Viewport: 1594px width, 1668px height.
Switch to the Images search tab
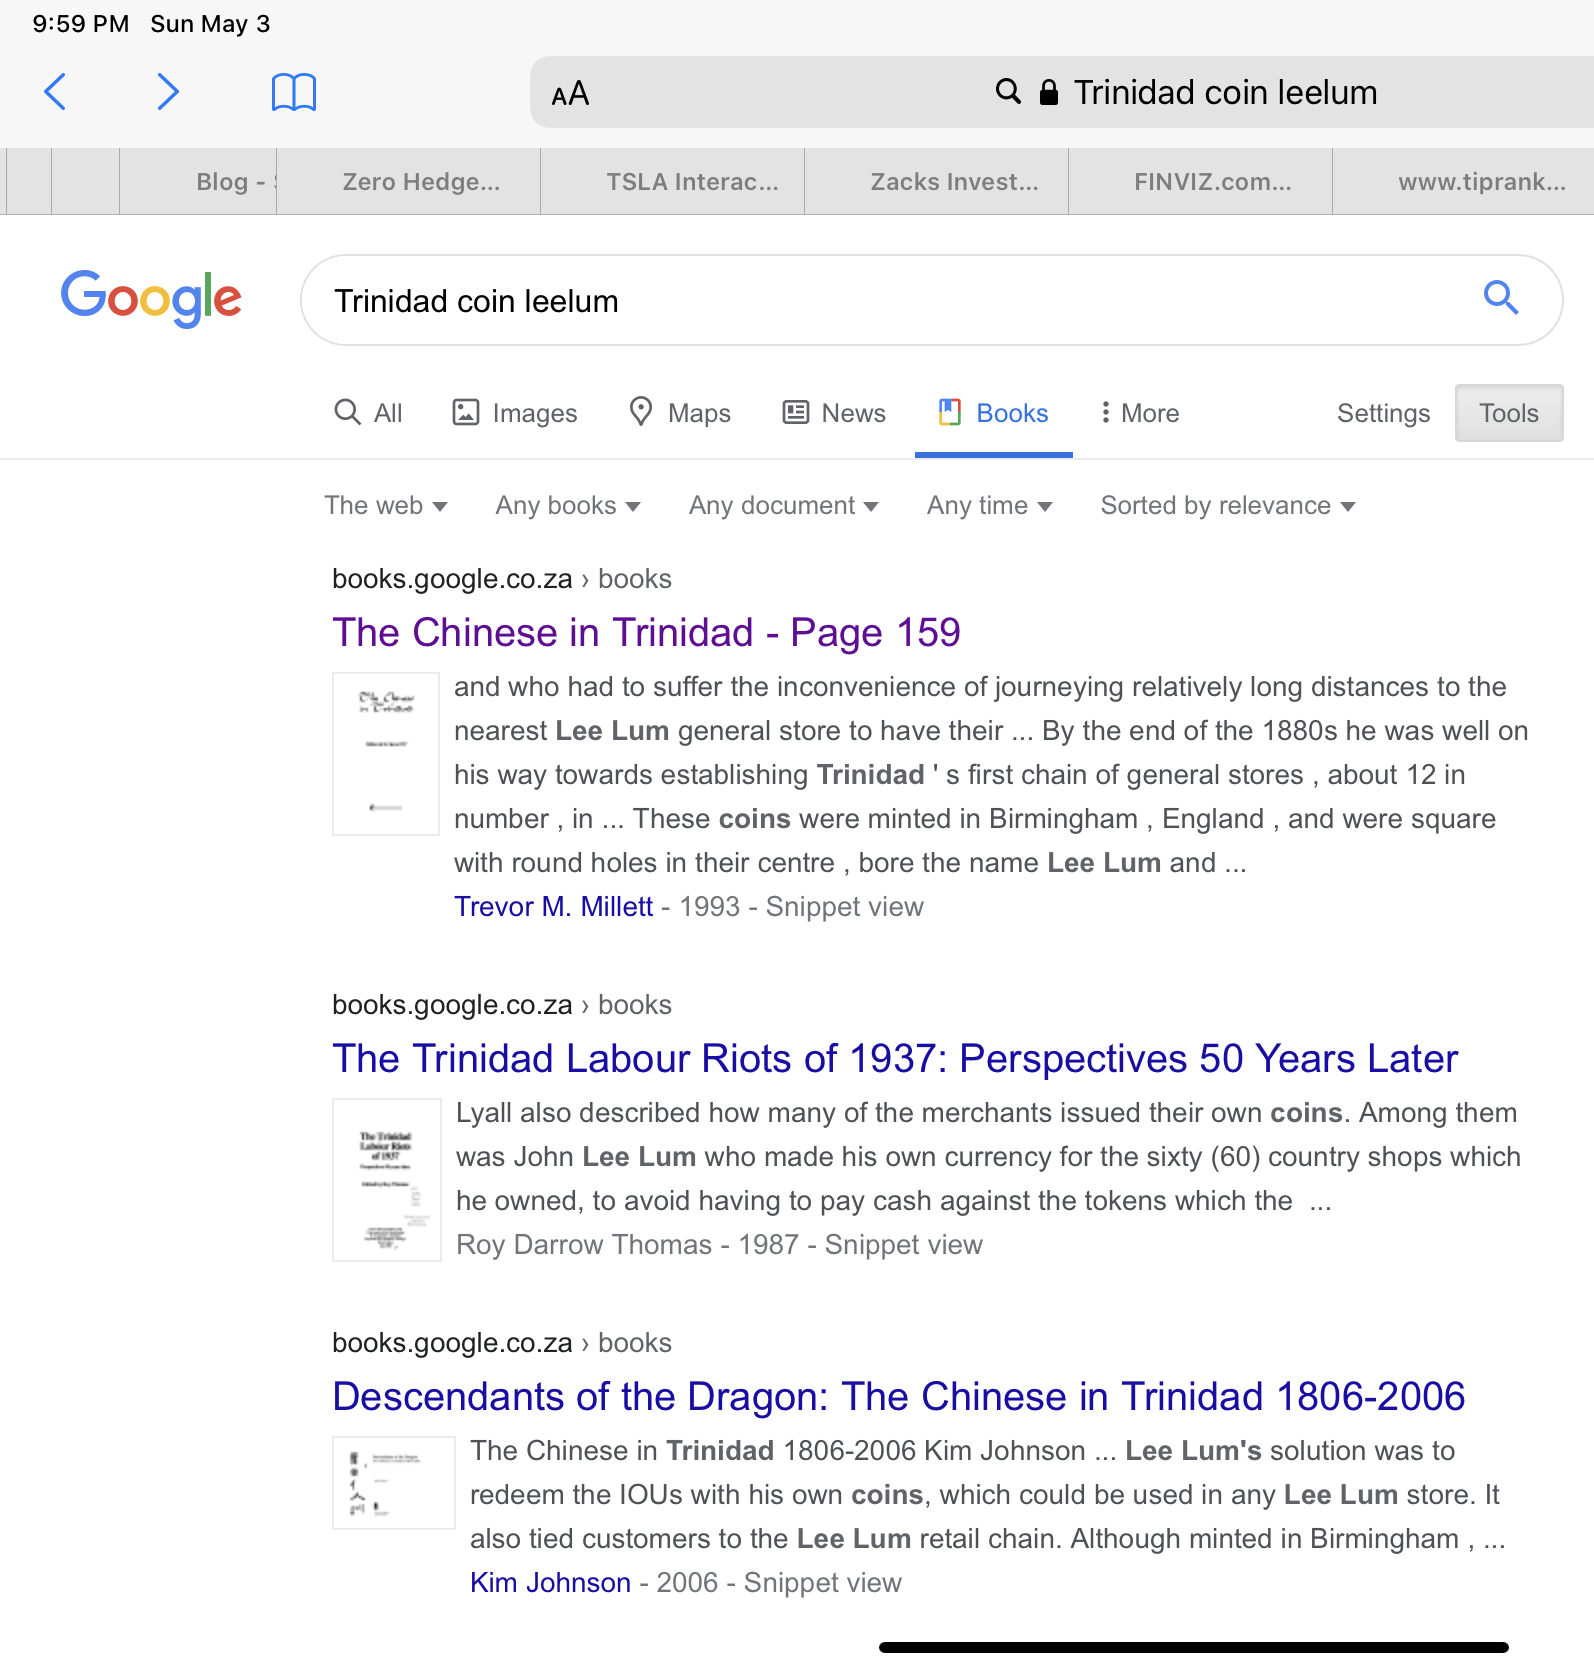coord(515,413)
